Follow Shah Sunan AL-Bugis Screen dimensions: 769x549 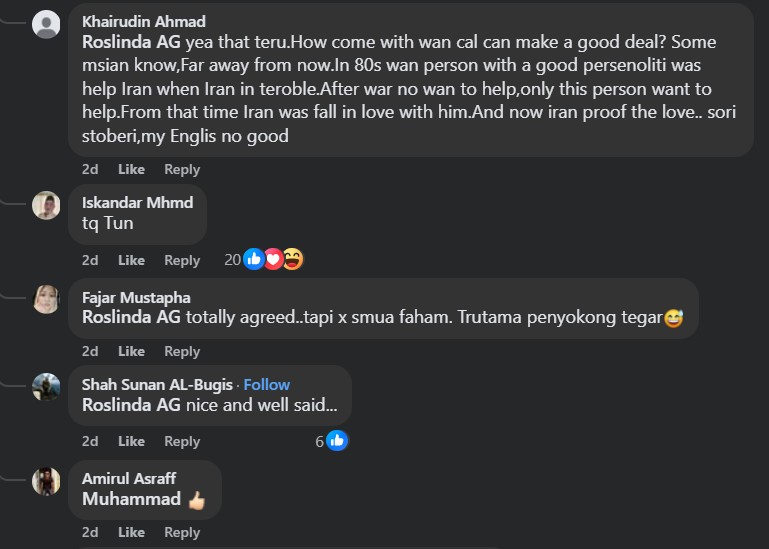(x=267, y=385)
